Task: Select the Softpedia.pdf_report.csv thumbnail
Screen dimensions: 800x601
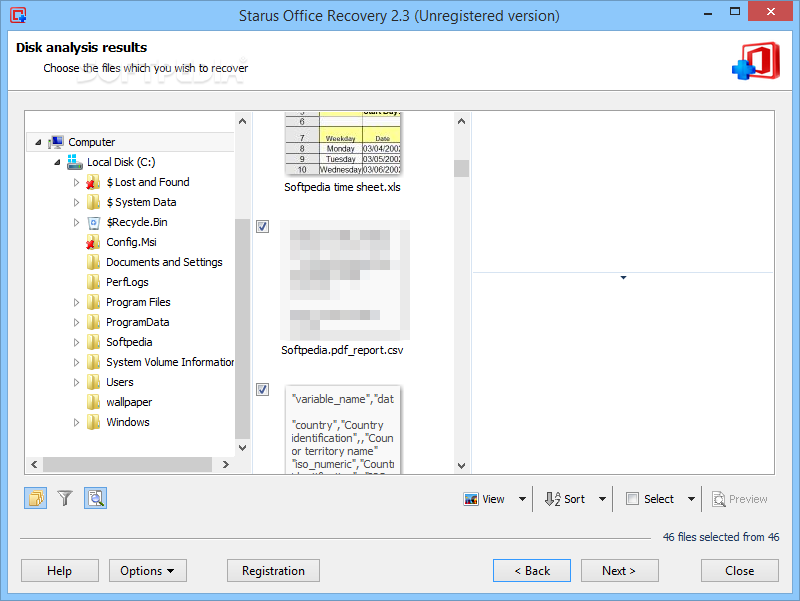Action: tap(345, 281)
